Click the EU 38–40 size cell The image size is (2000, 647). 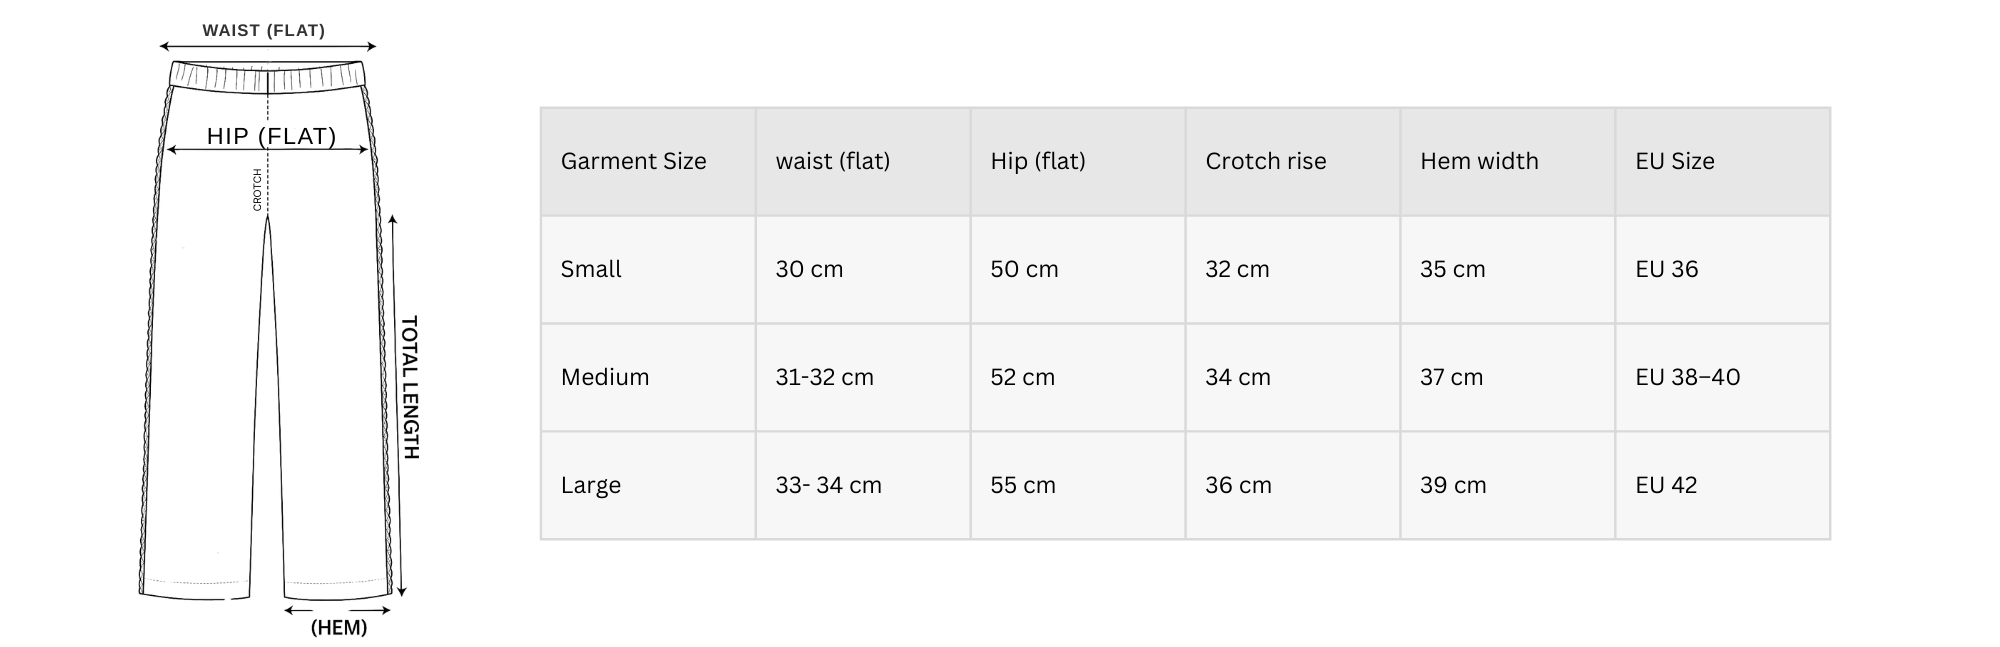[1687, 377]
